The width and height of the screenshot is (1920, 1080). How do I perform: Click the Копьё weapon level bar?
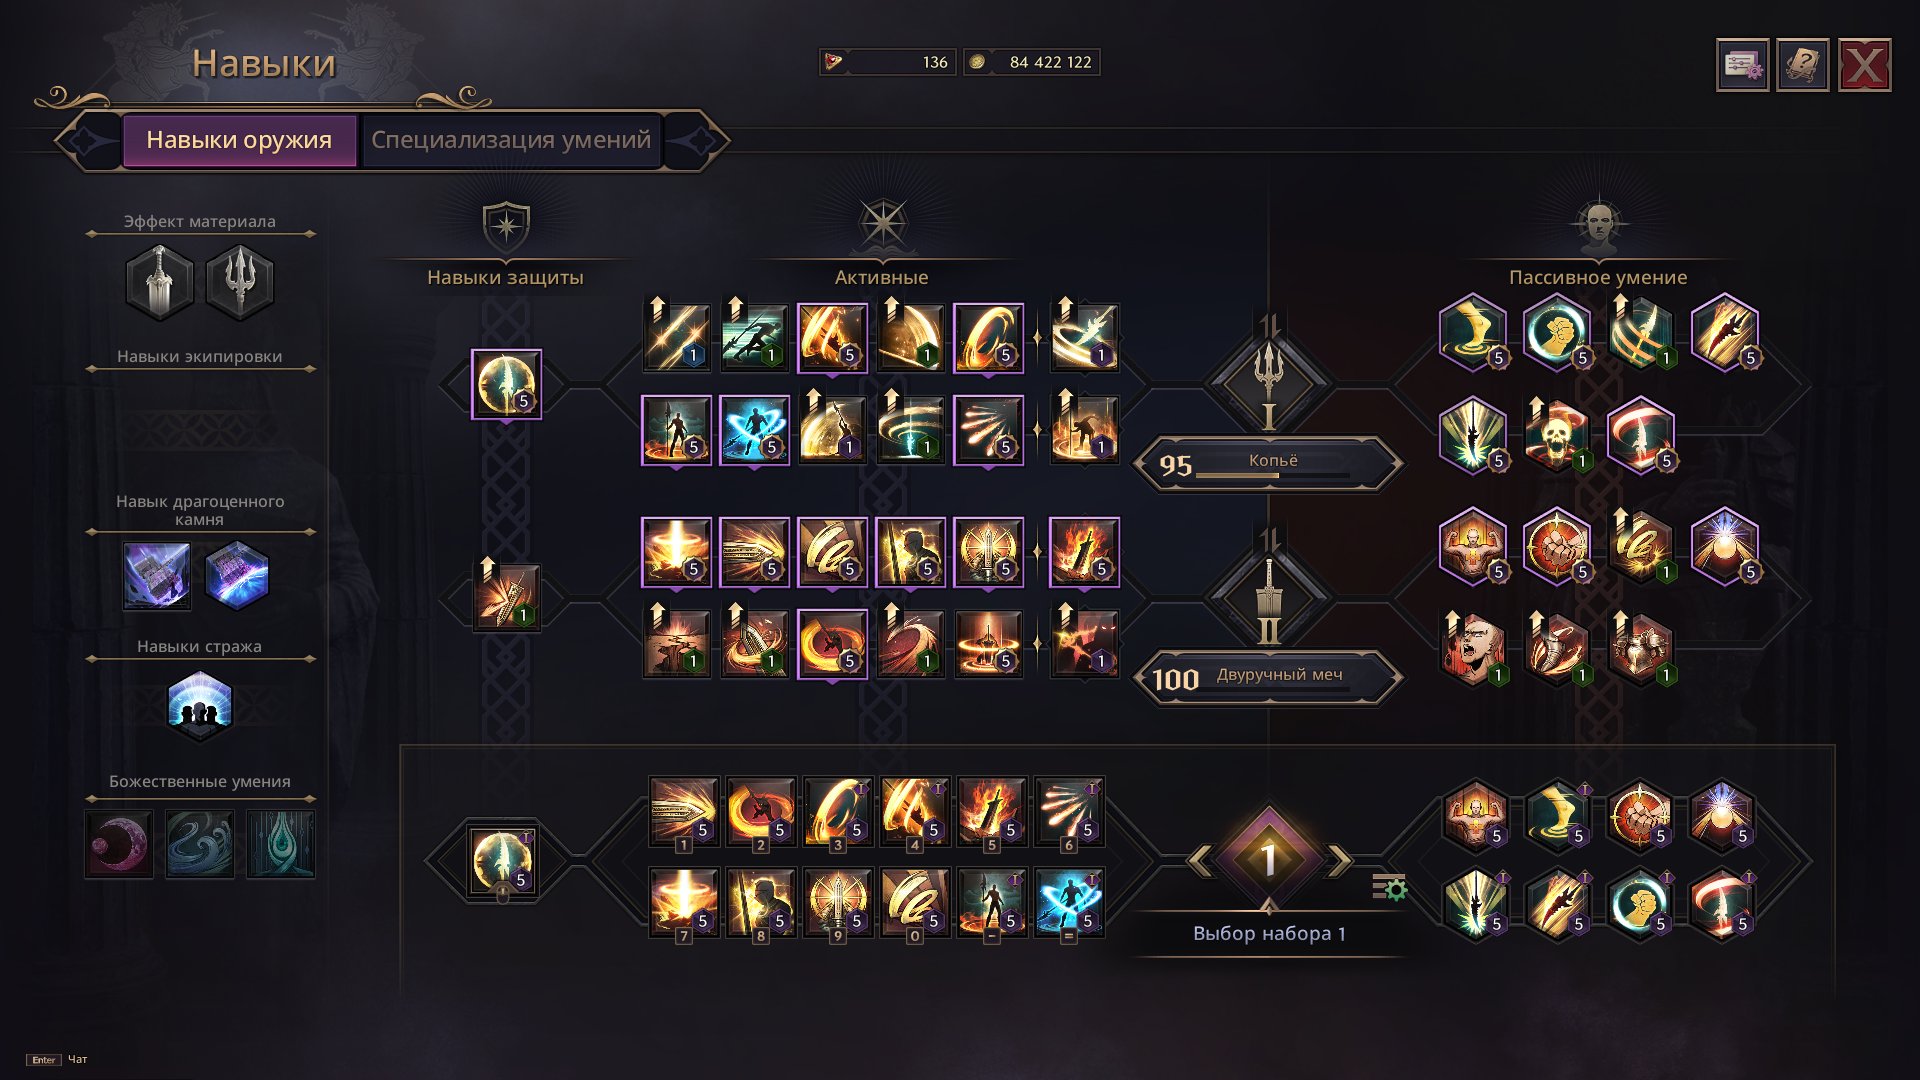(x=1269, y=464)
